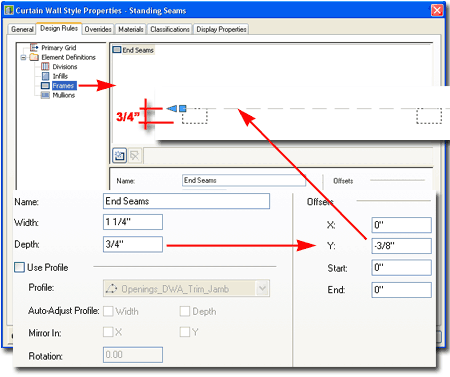
Task: Toggle Auto-Adjust Profile Depth checkbox
Action: 185,311
